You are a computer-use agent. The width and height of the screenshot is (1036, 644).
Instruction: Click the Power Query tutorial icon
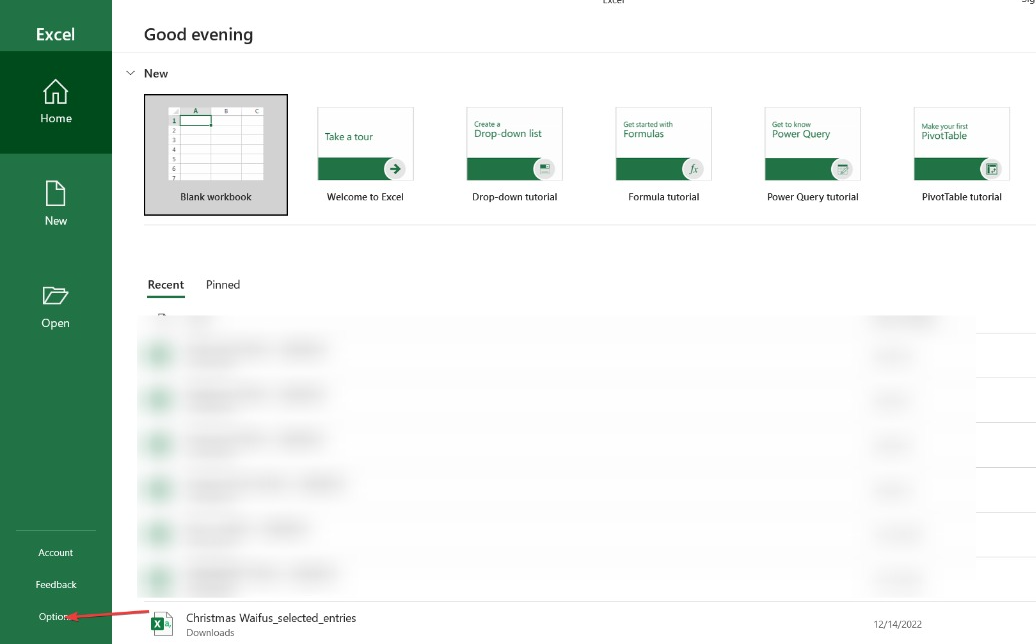coord(840,168)
